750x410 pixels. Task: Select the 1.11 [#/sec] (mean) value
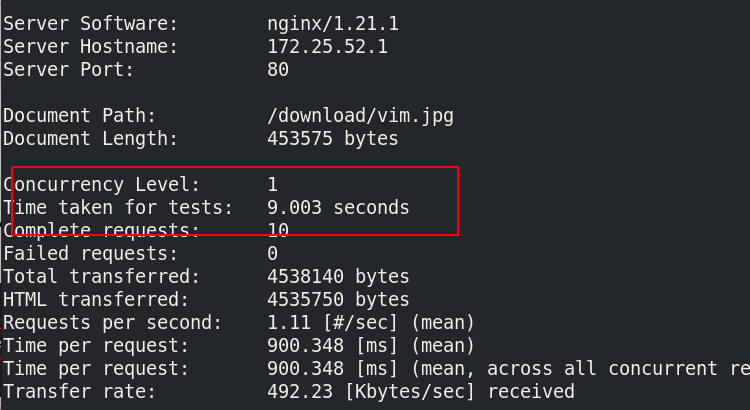(x=371, y=322)
